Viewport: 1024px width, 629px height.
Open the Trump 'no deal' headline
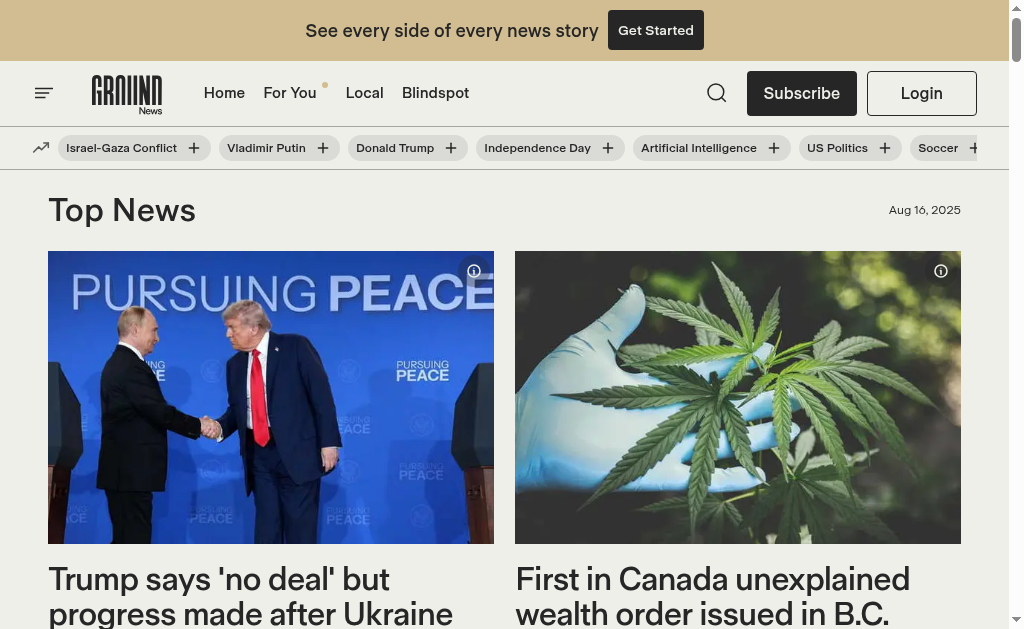251,596
